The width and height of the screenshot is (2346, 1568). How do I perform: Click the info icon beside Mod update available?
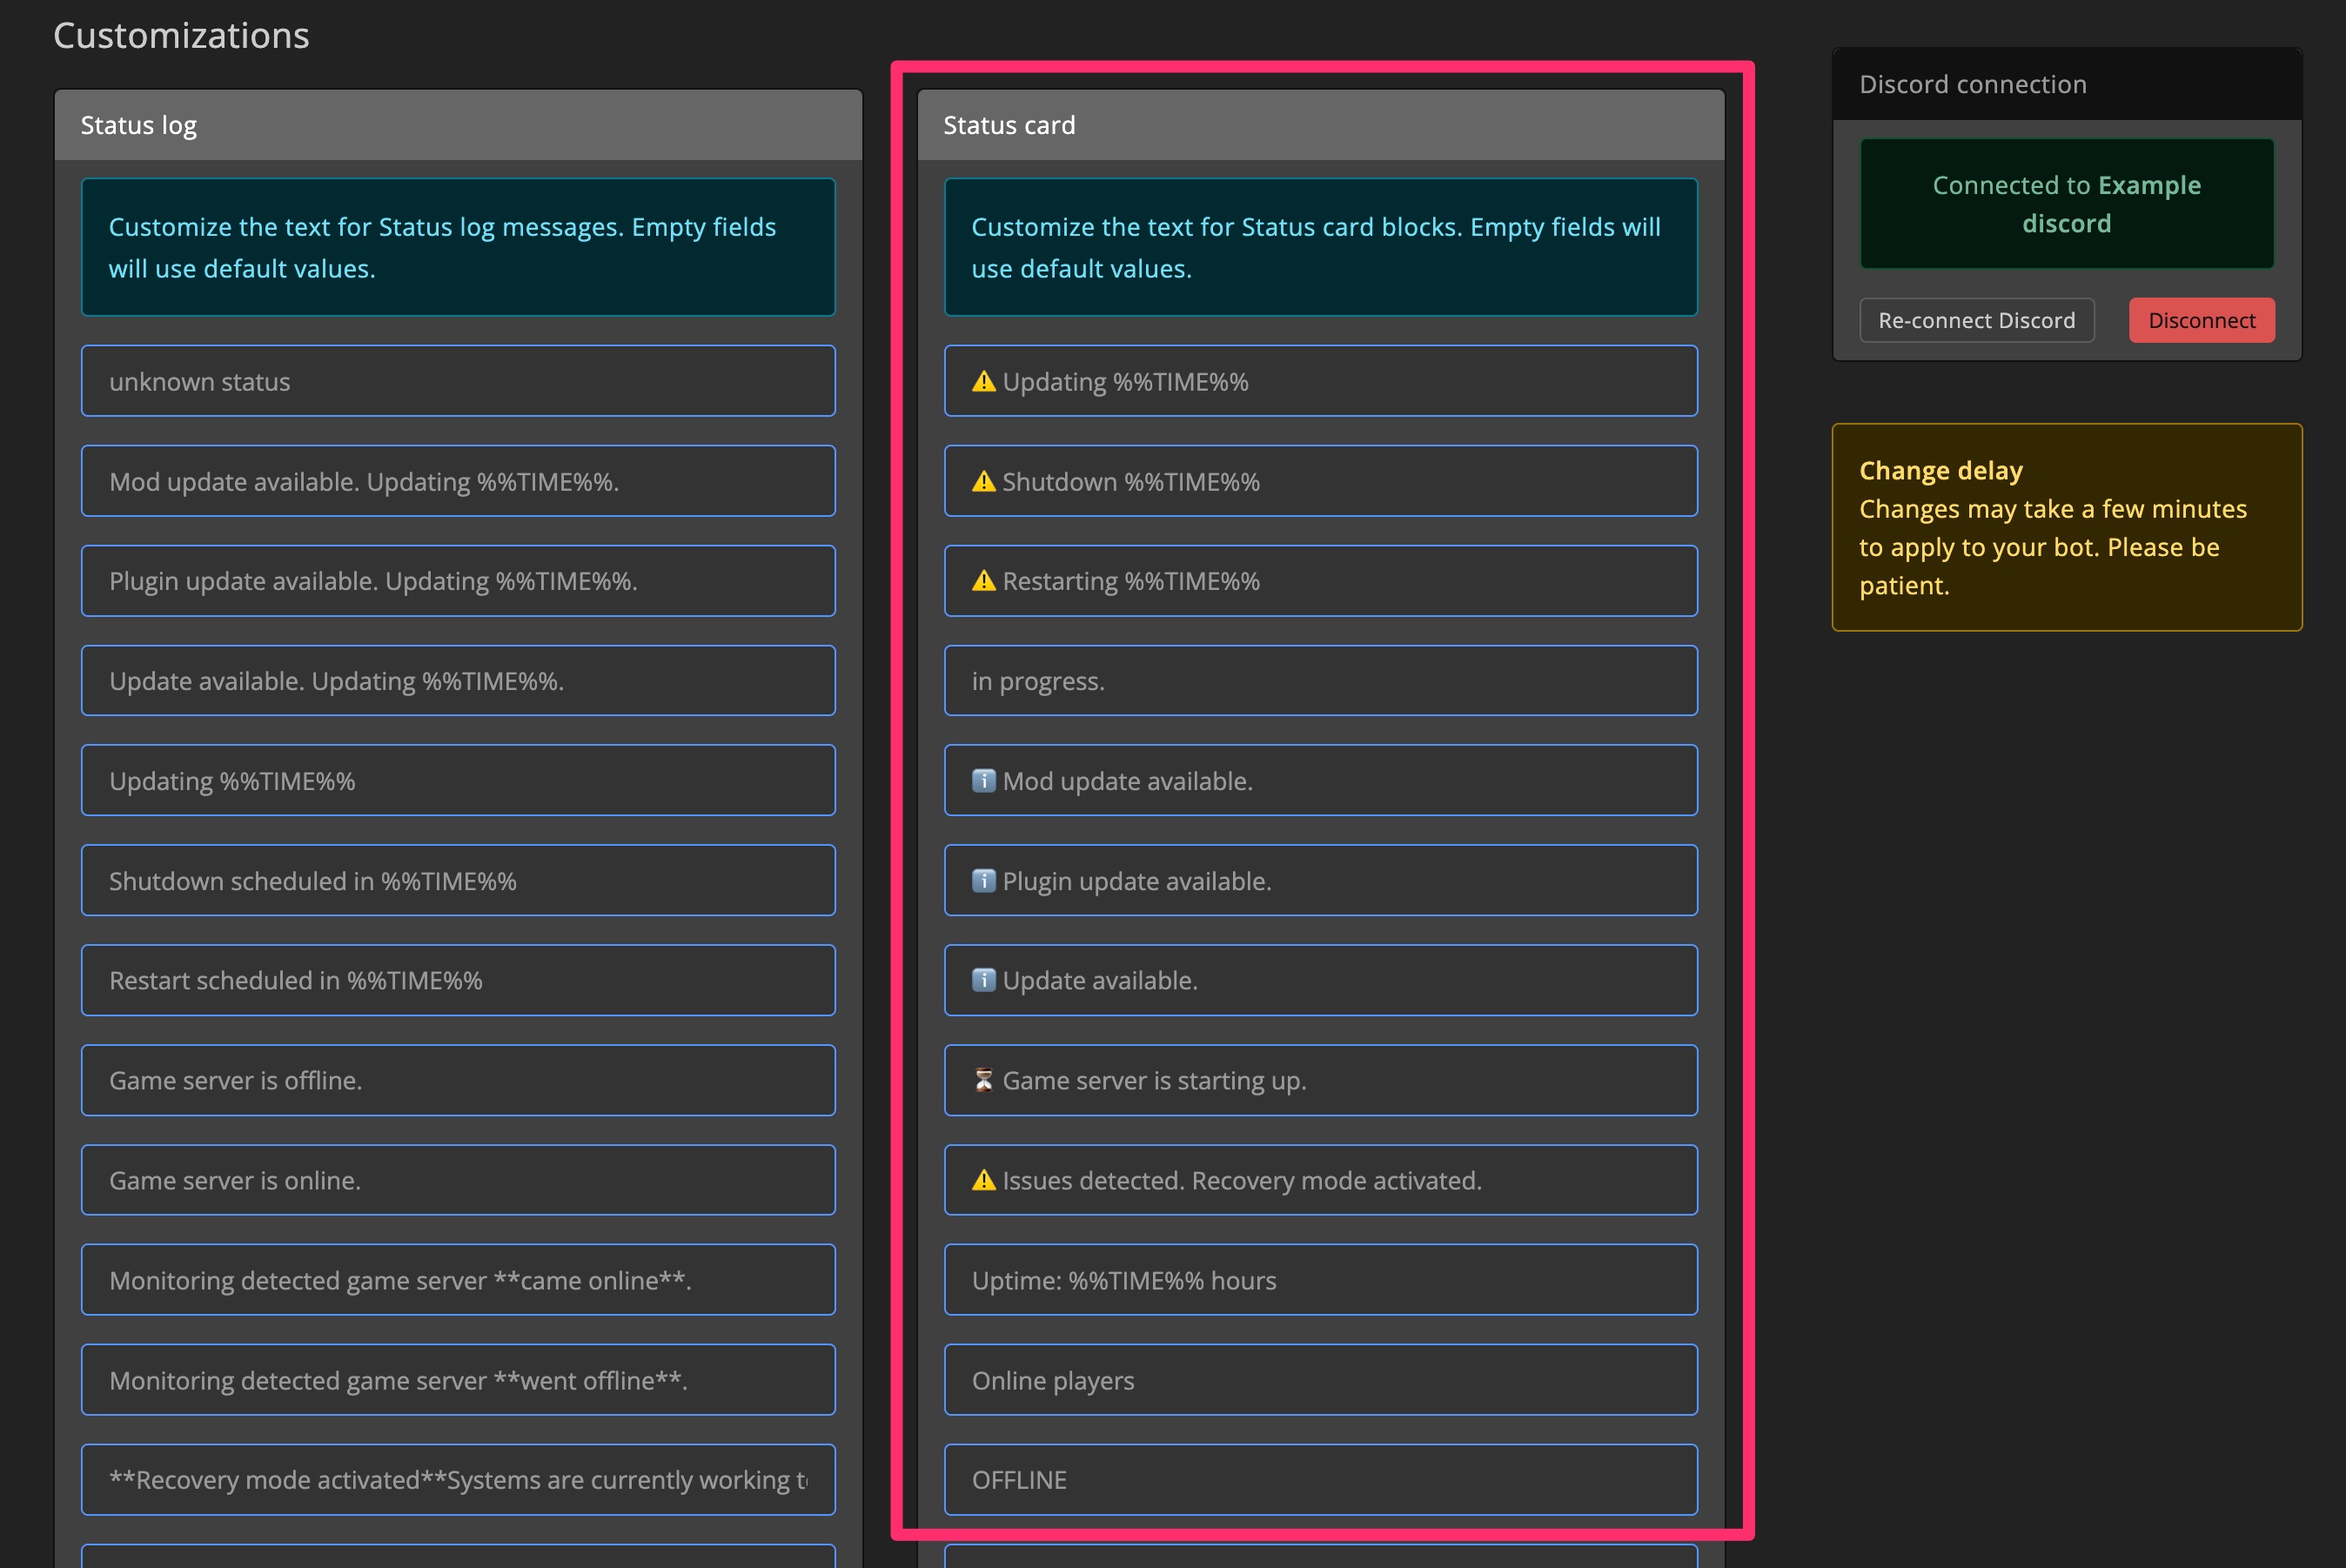[x=983, y=780]
